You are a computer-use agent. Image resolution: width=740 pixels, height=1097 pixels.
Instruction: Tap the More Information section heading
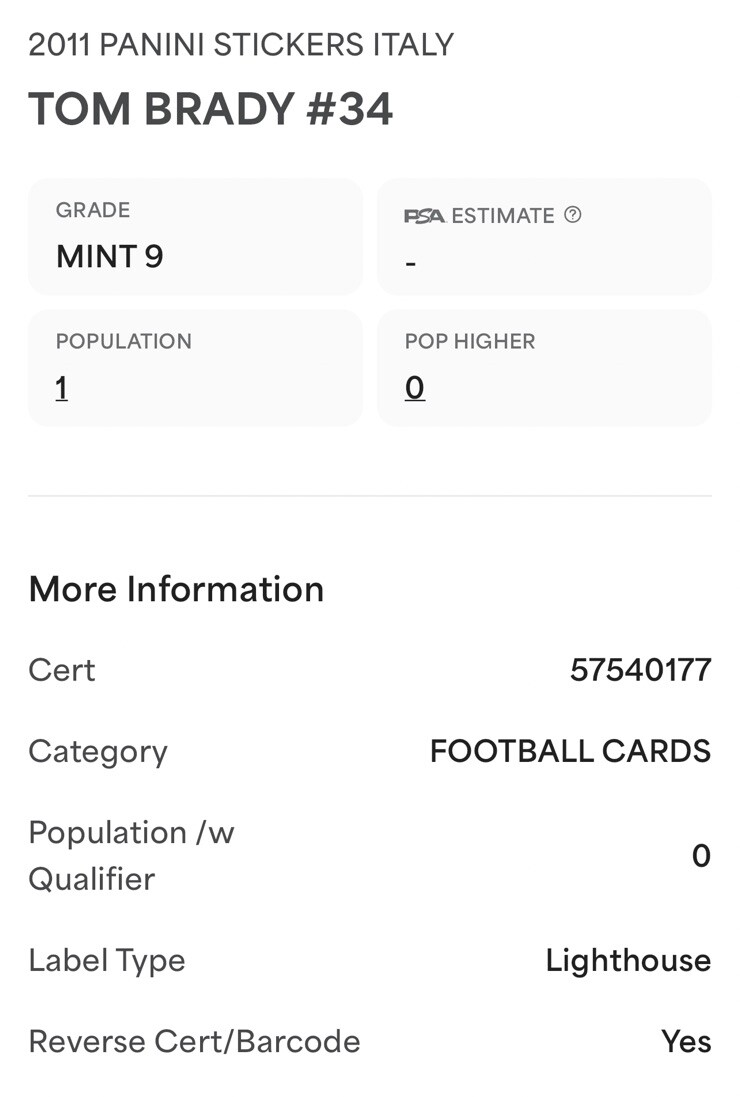[176, 589]
